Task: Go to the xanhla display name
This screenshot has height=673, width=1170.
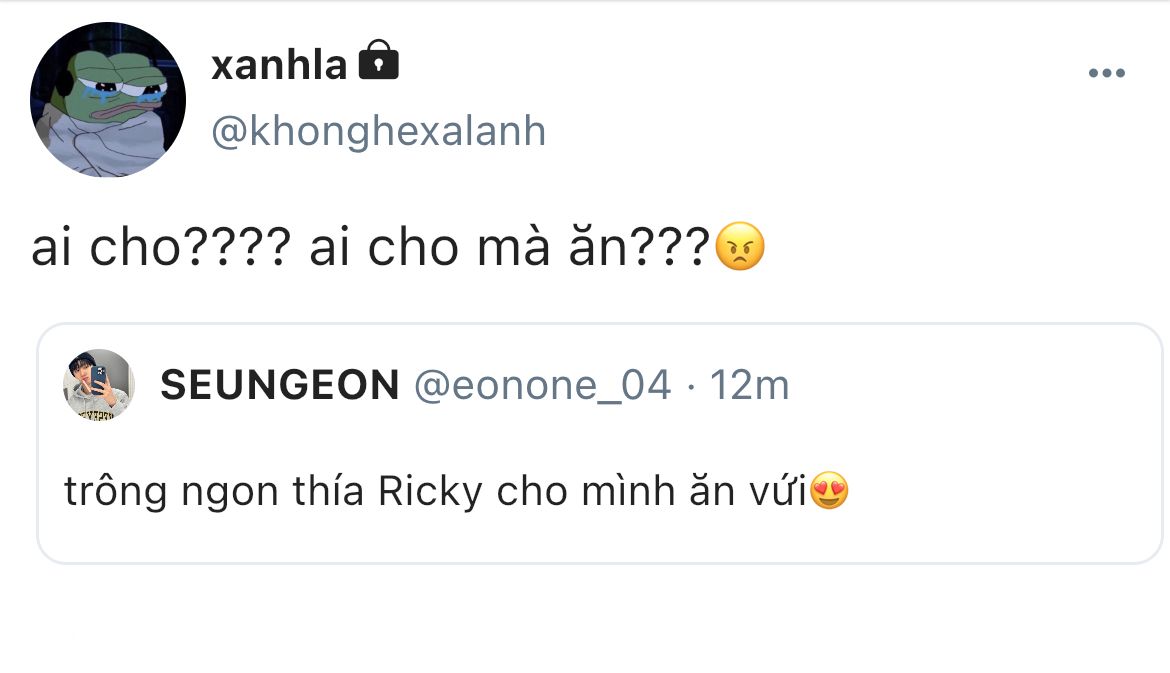Action: [279, 65]
